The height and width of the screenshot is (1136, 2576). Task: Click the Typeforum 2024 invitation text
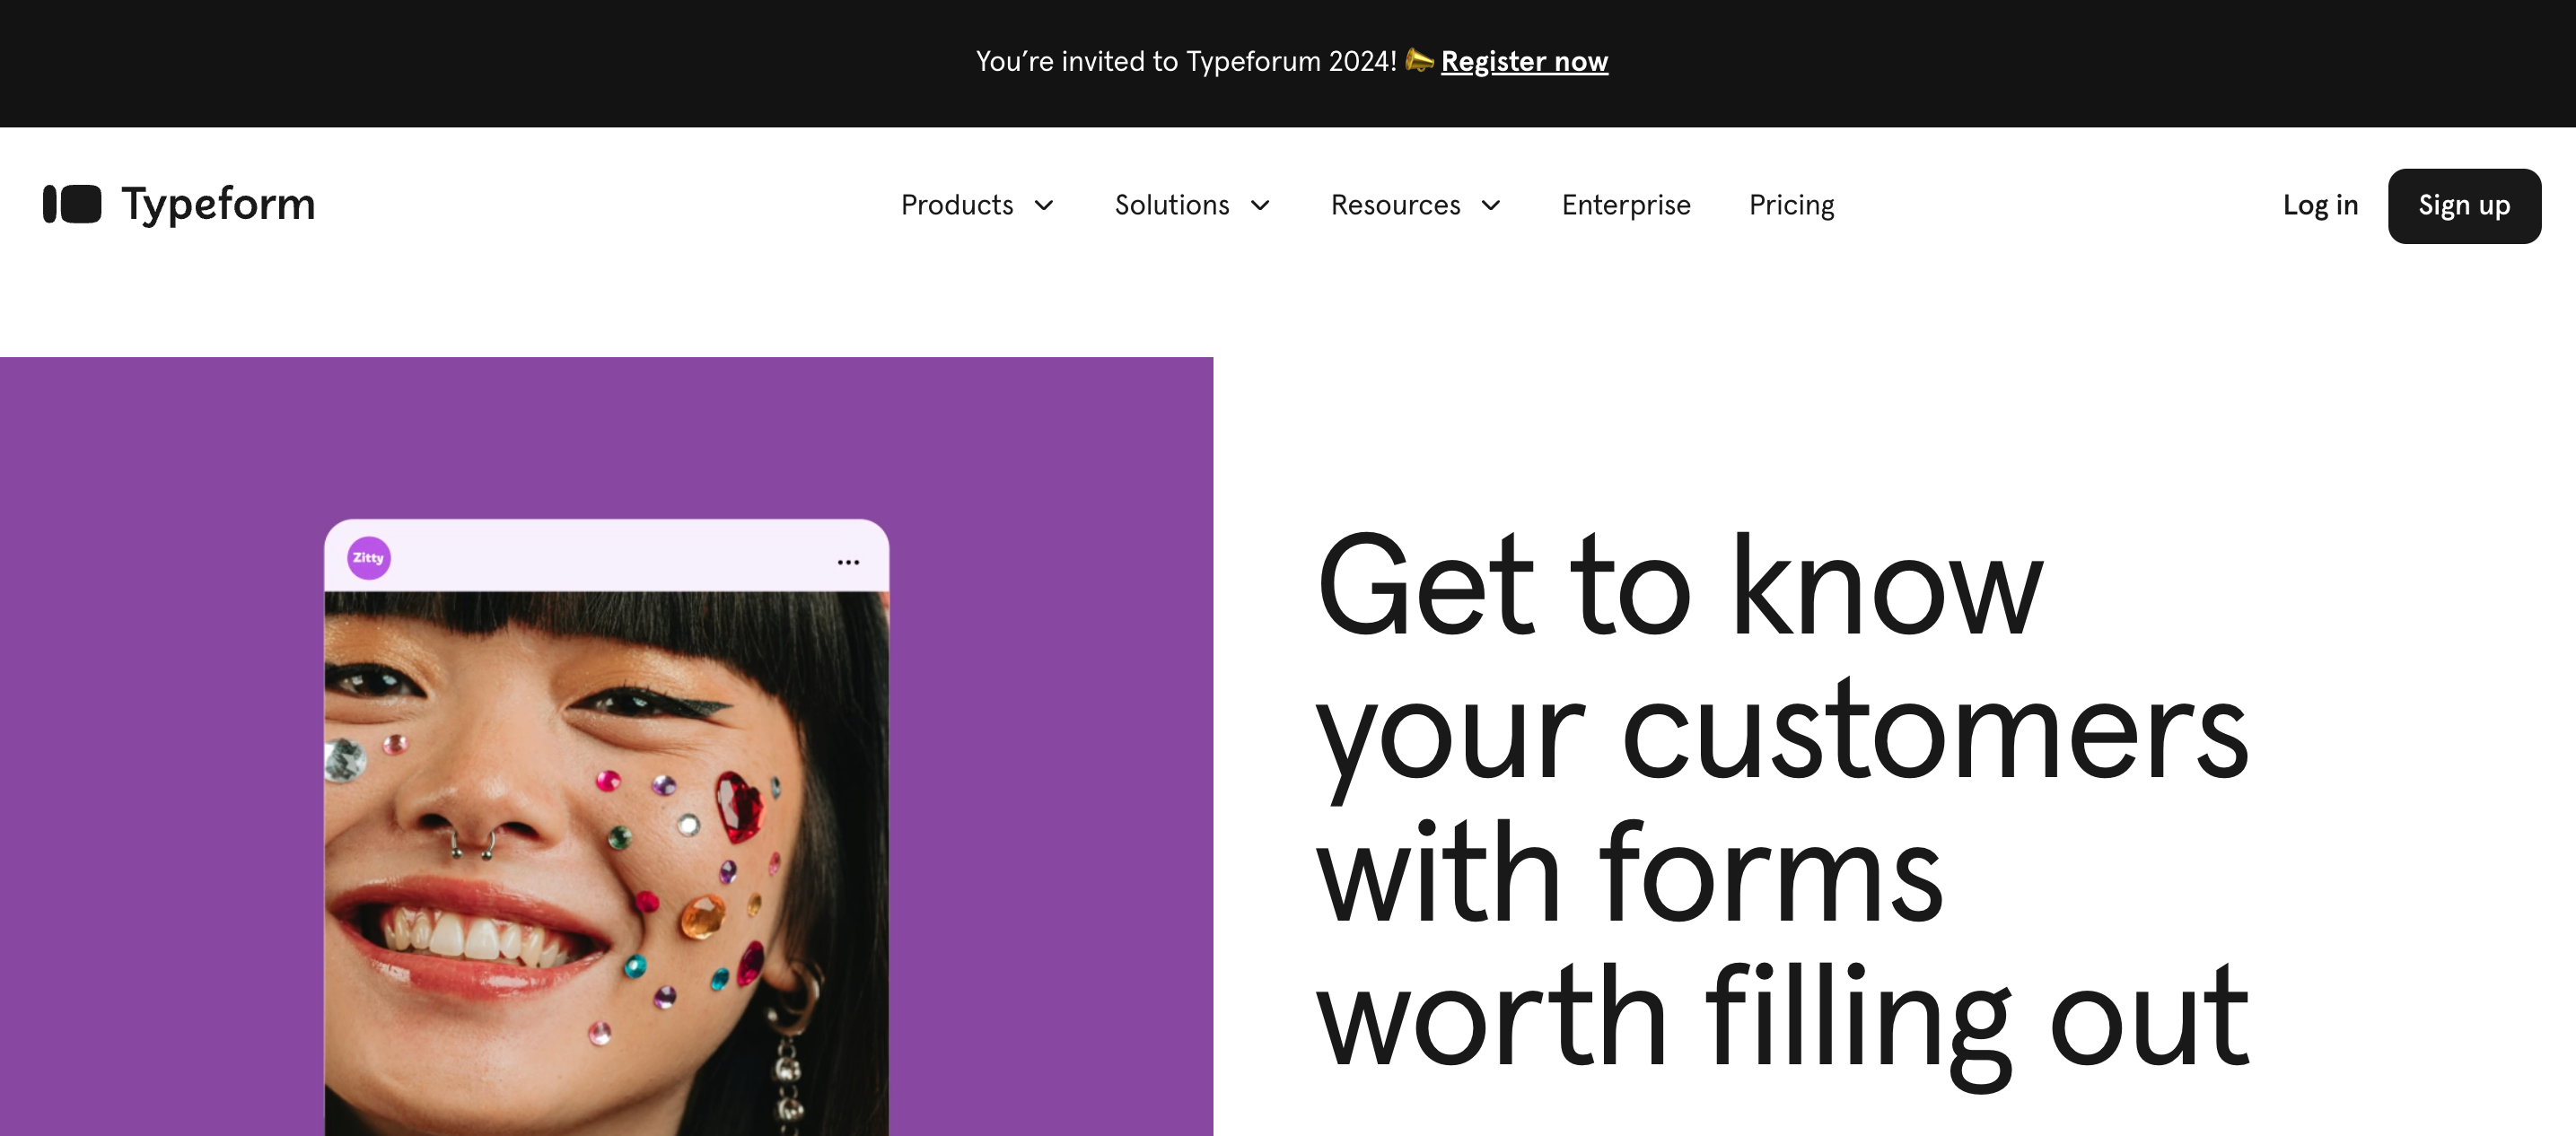(1185, 62)
